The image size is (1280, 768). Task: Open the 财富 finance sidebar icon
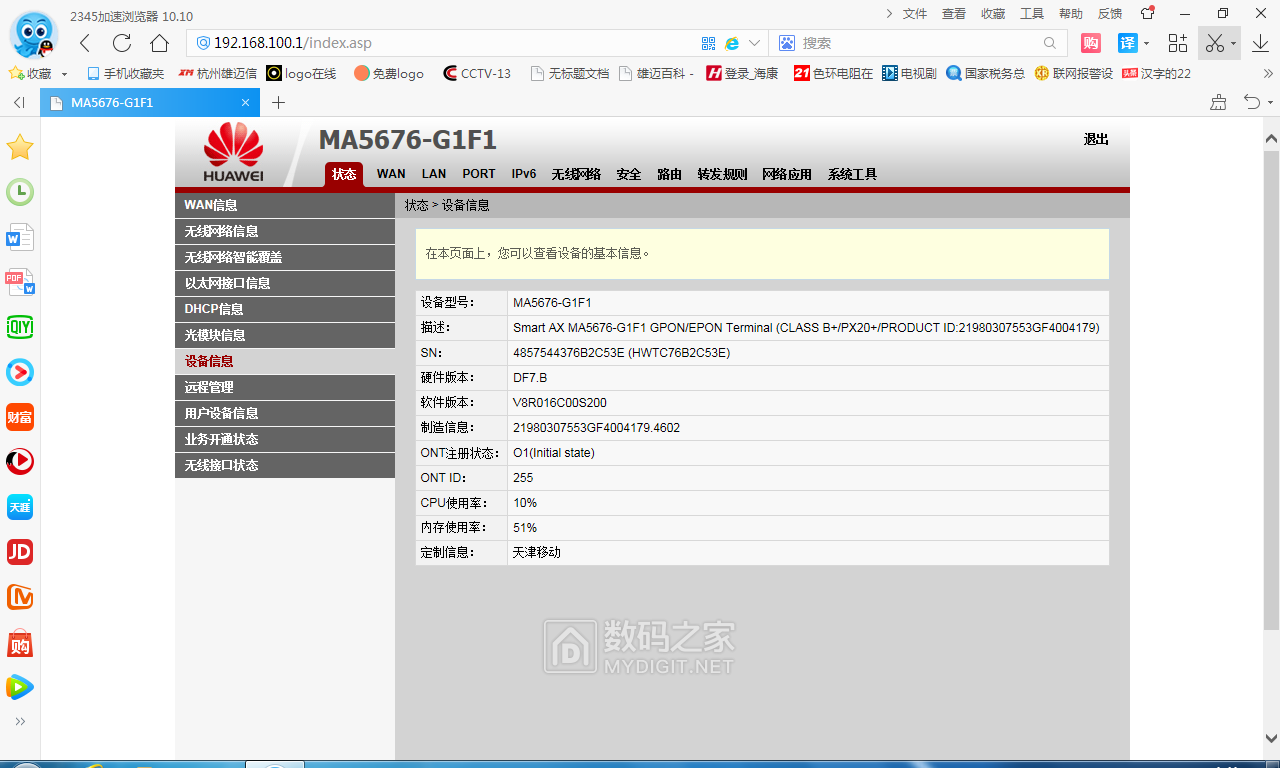pos(20,417)
